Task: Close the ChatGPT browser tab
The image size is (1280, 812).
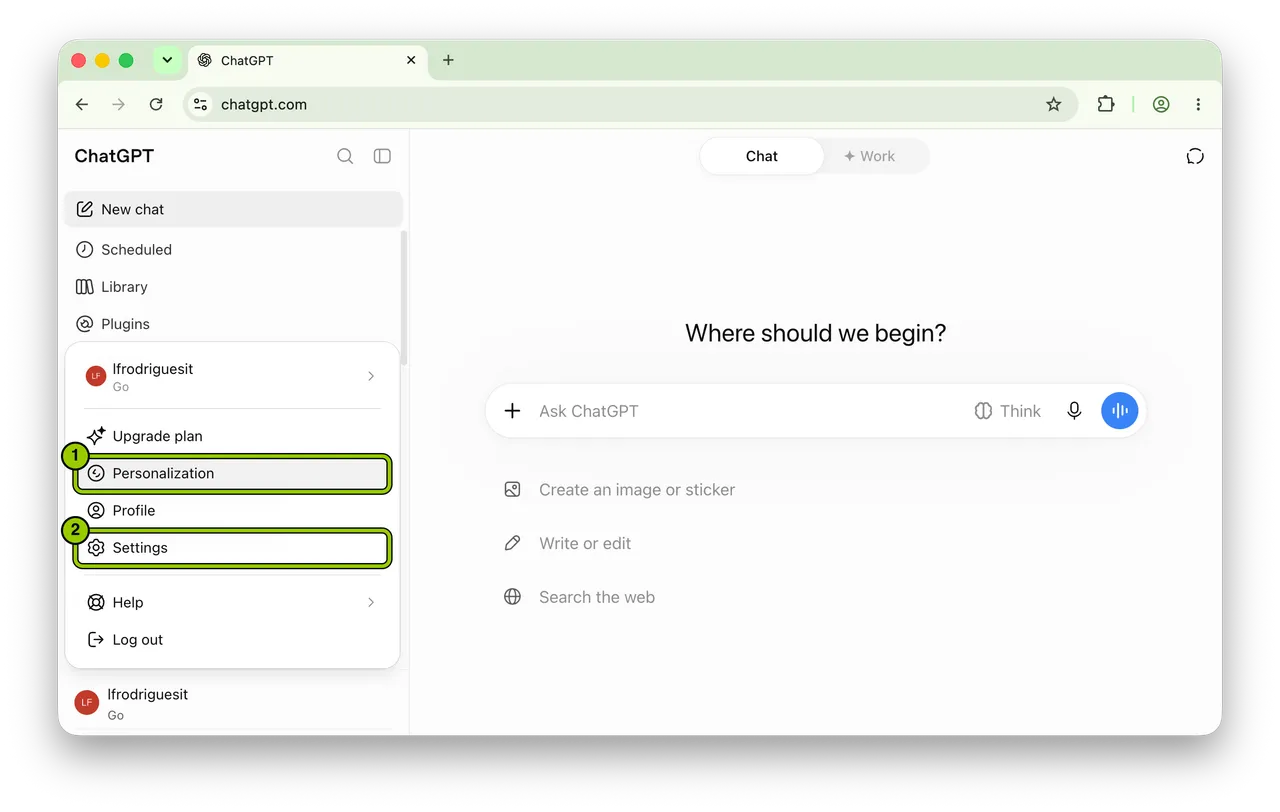Action: pyautogui.click(x=411, y=60)
